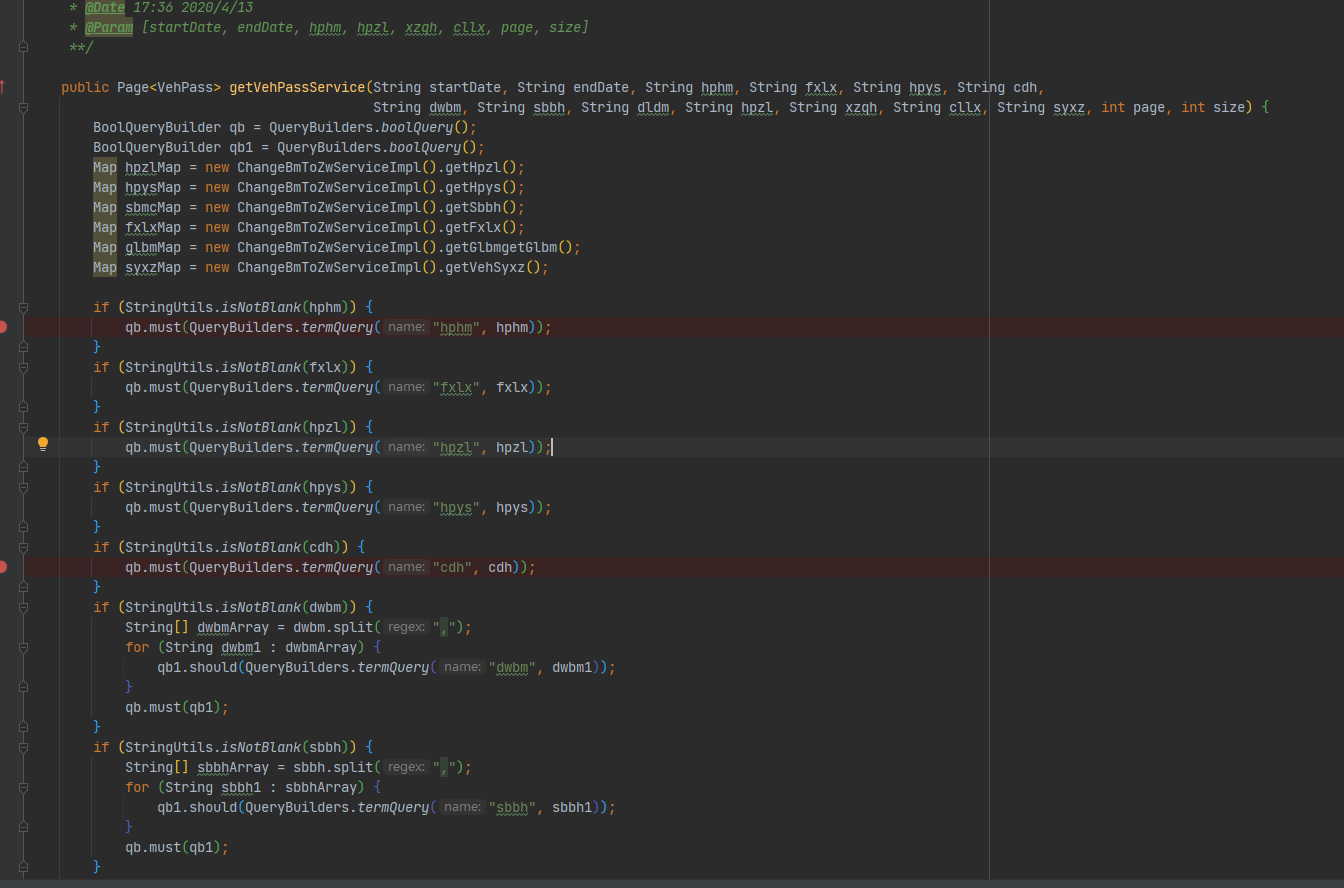Click the fold marker ending the Javadoc comment

click(23, 47)
